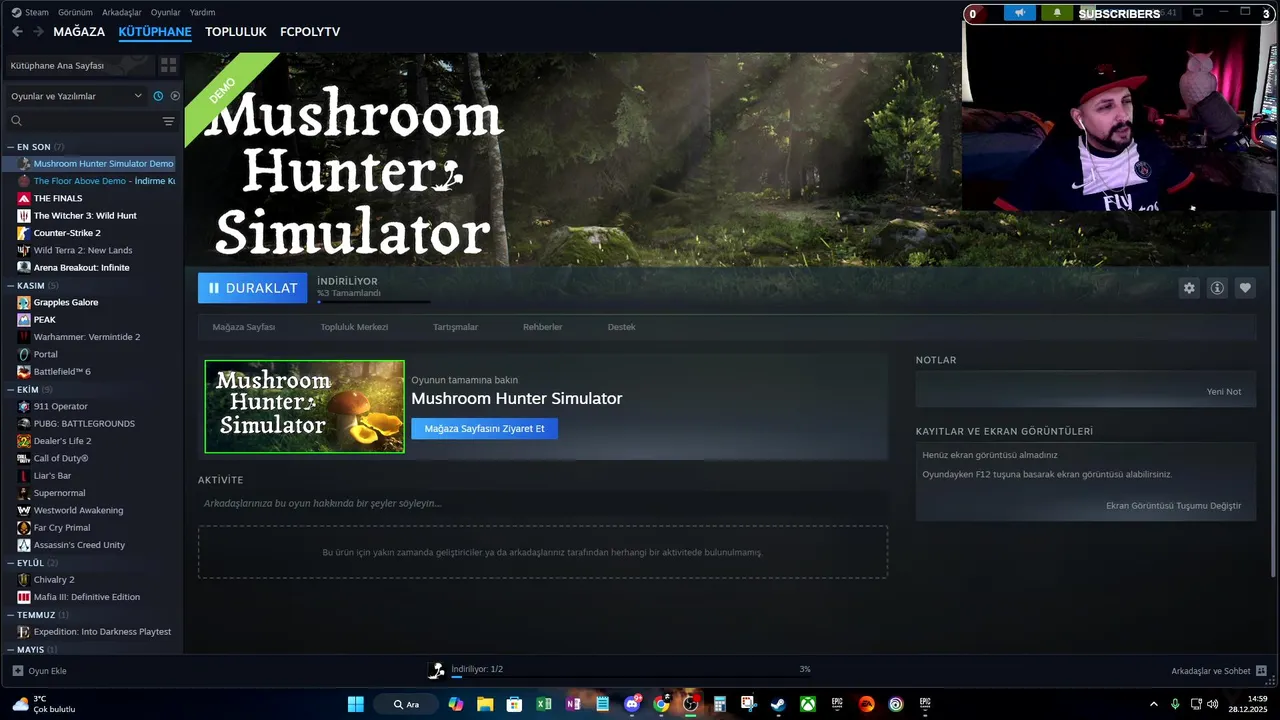Switch to the MAĞAZA tab
The image size is (1280, 720).
coord(79,32)
